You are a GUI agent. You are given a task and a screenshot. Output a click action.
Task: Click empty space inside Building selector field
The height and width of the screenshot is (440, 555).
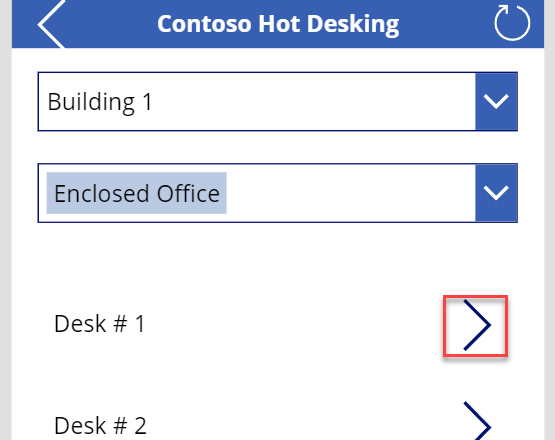click(311, 102)
